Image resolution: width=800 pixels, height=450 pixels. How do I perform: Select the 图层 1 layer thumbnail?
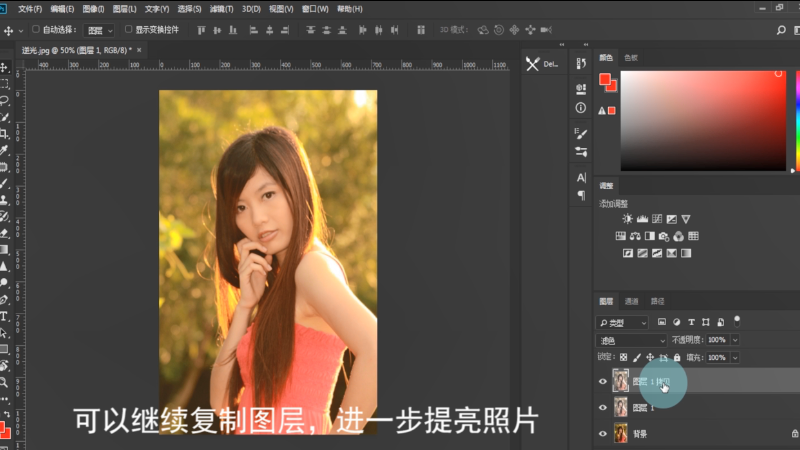tap(620, 407)
